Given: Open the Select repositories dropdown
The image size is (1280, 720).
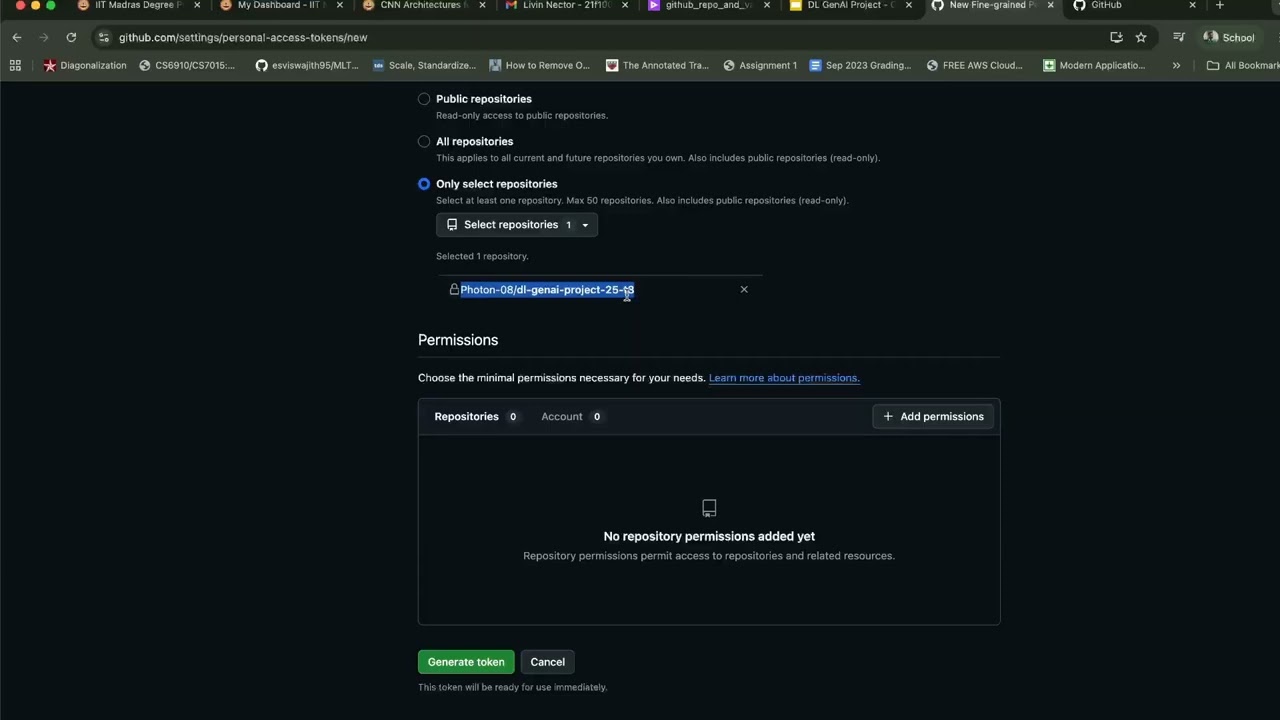Looking at the screenshot, I should click(x=517, y=225).
